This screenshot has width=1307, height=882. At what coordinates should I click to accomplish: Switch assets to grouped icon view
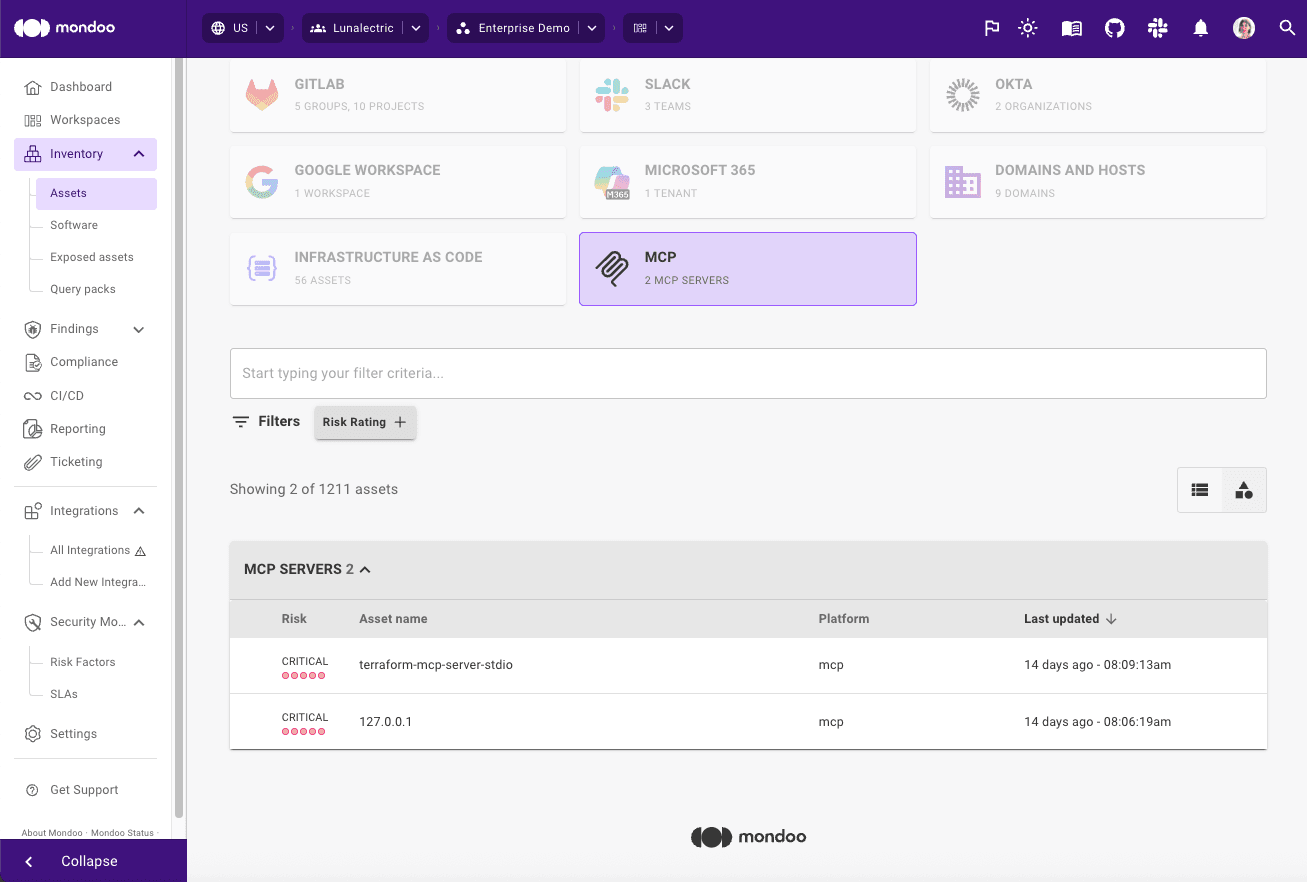(x=1243, y=490)
